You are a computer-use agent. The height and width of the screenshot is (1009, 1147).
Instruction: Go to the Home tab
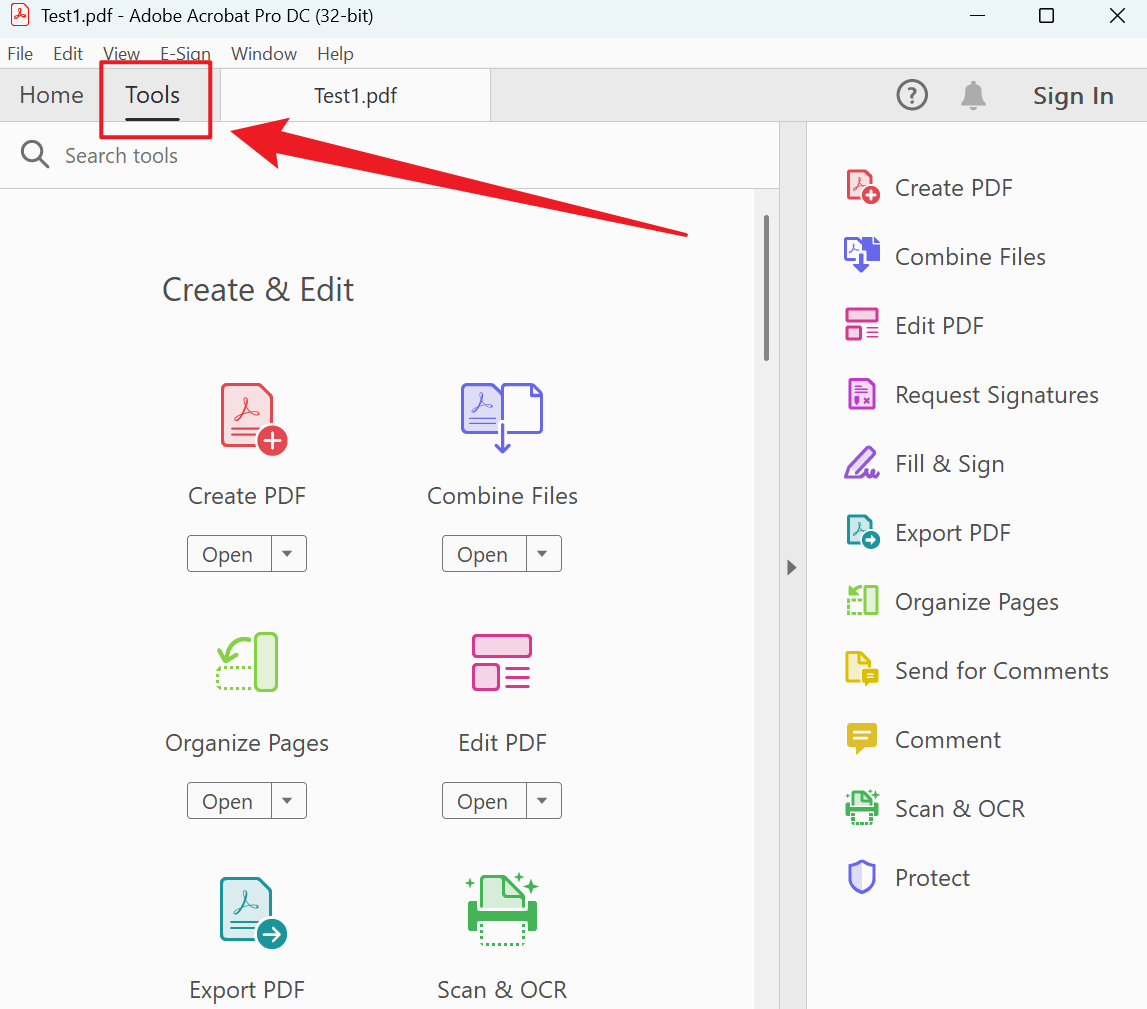[x=51, y=96]
